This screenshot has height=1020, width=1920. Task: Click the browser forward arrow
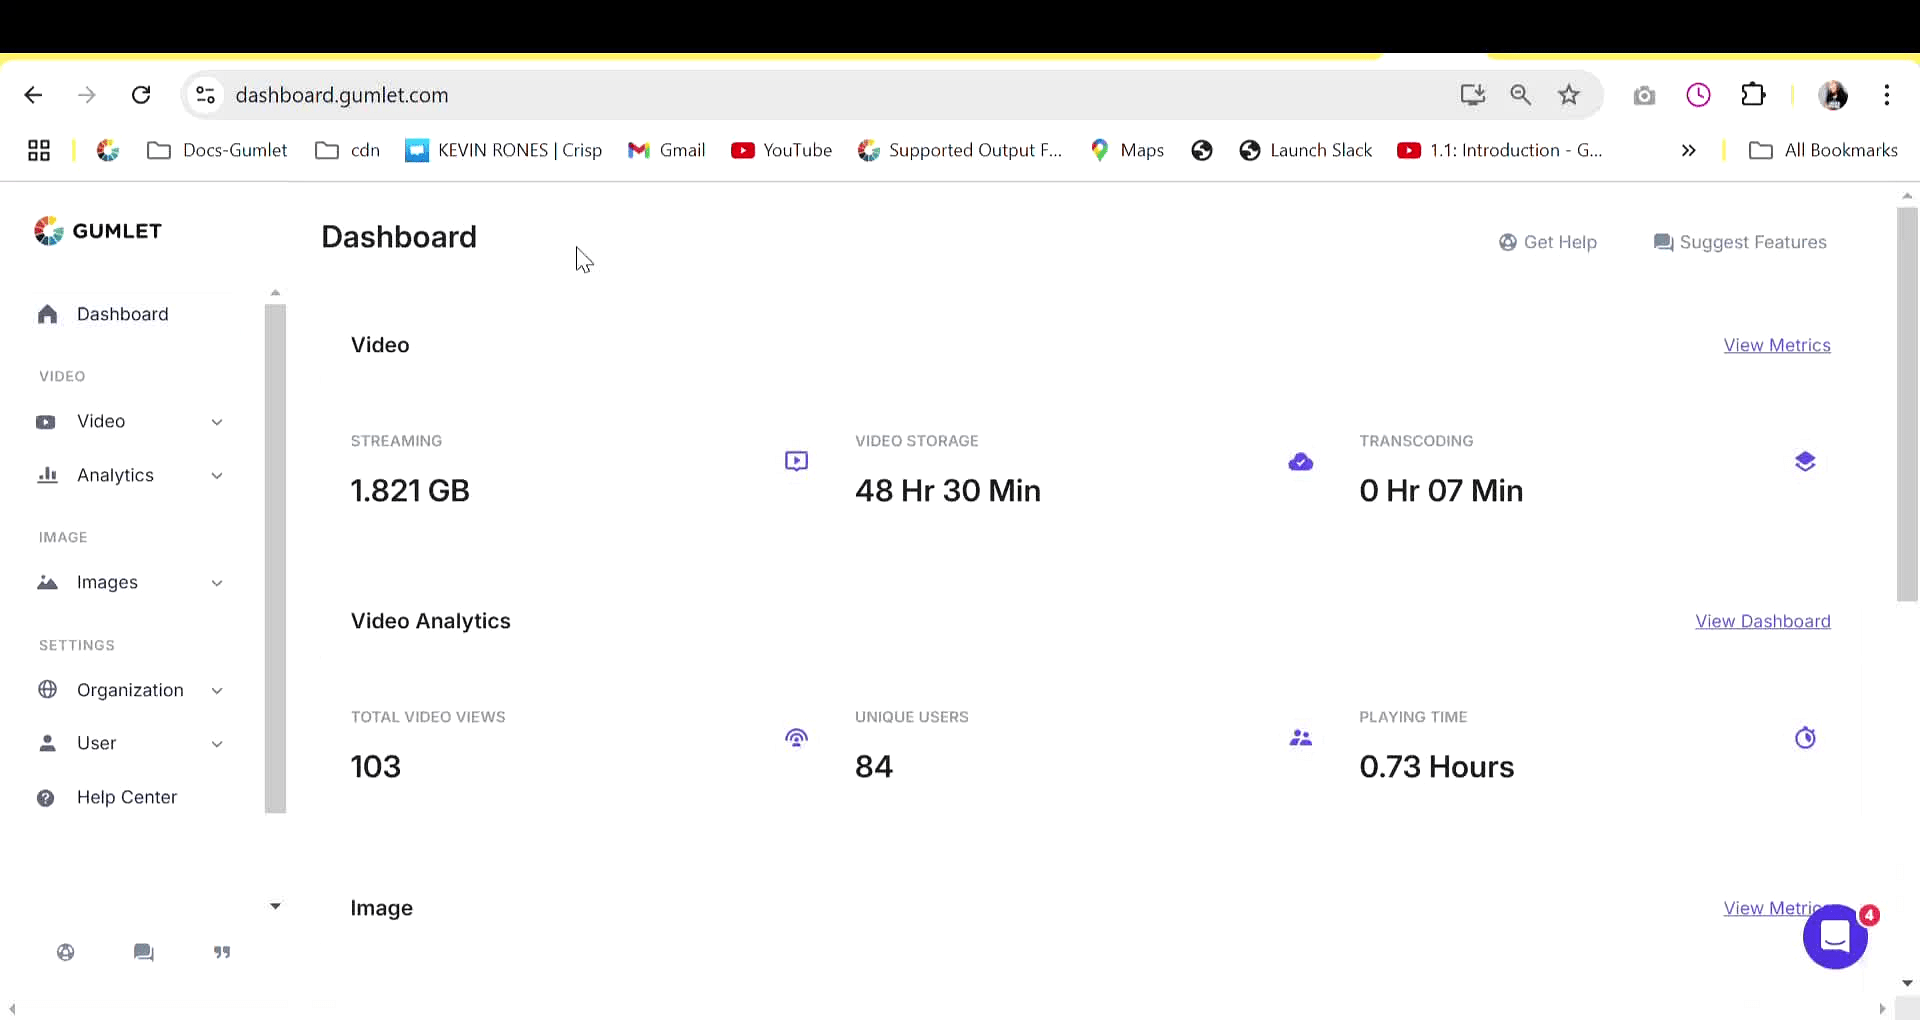click(87, 95)
